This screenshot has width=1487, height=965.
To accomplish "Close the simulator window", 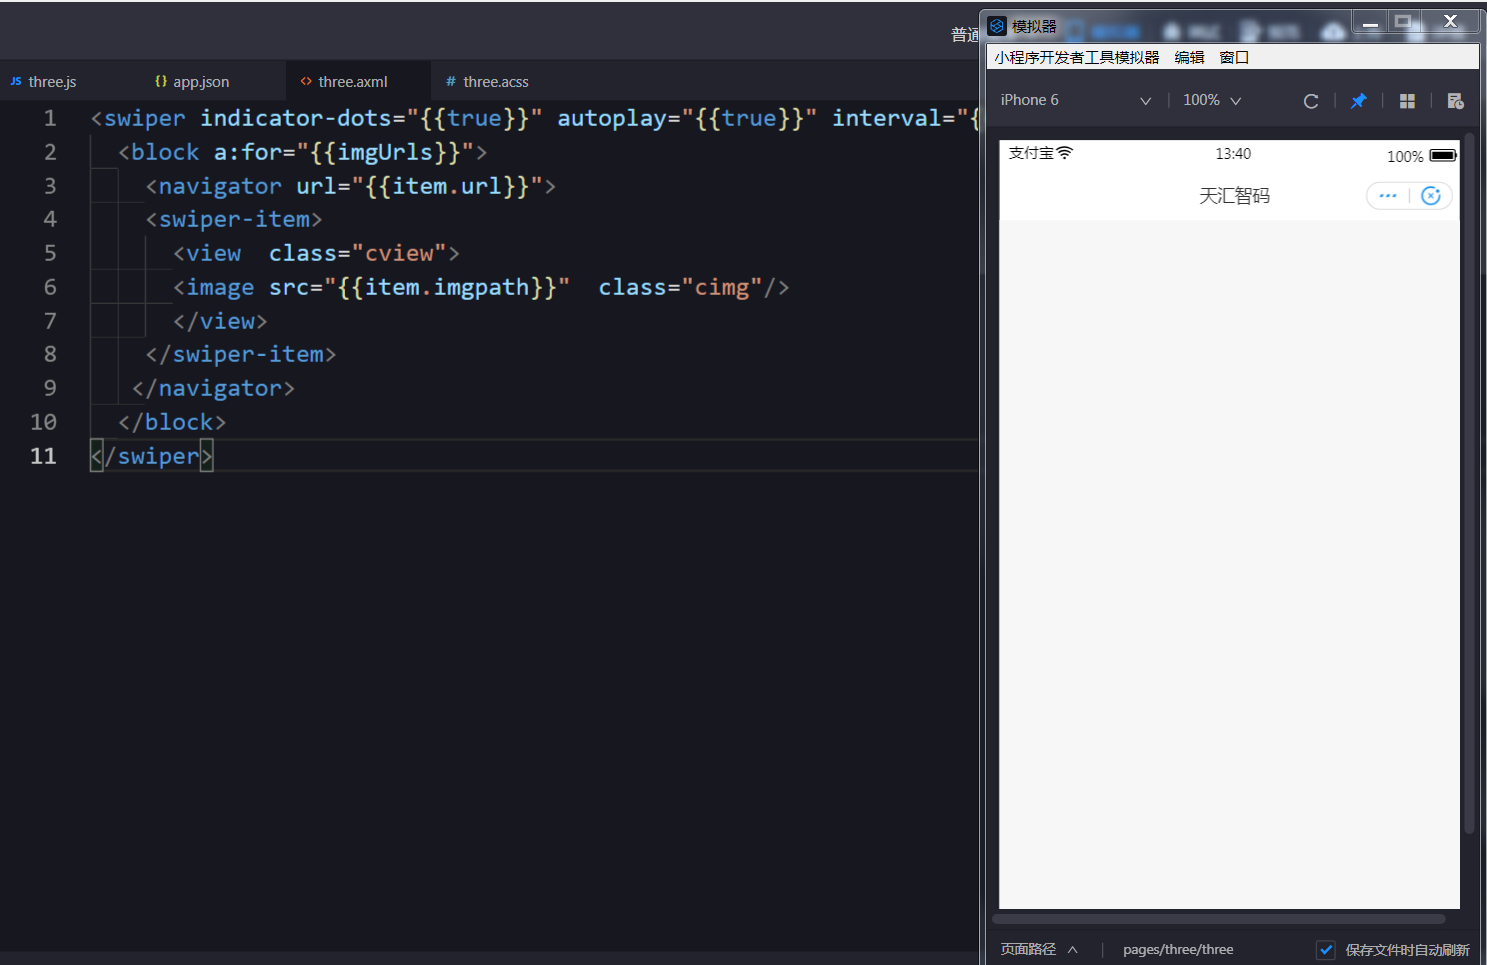I will tap(1450, 22).
